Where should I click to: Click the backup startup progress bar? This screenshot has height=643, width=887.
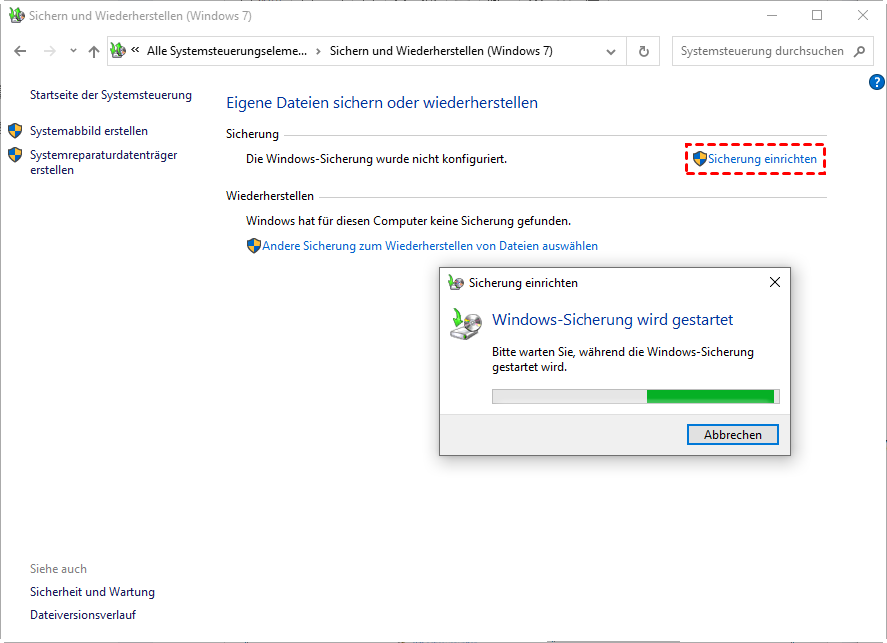[x=636, y=396]
